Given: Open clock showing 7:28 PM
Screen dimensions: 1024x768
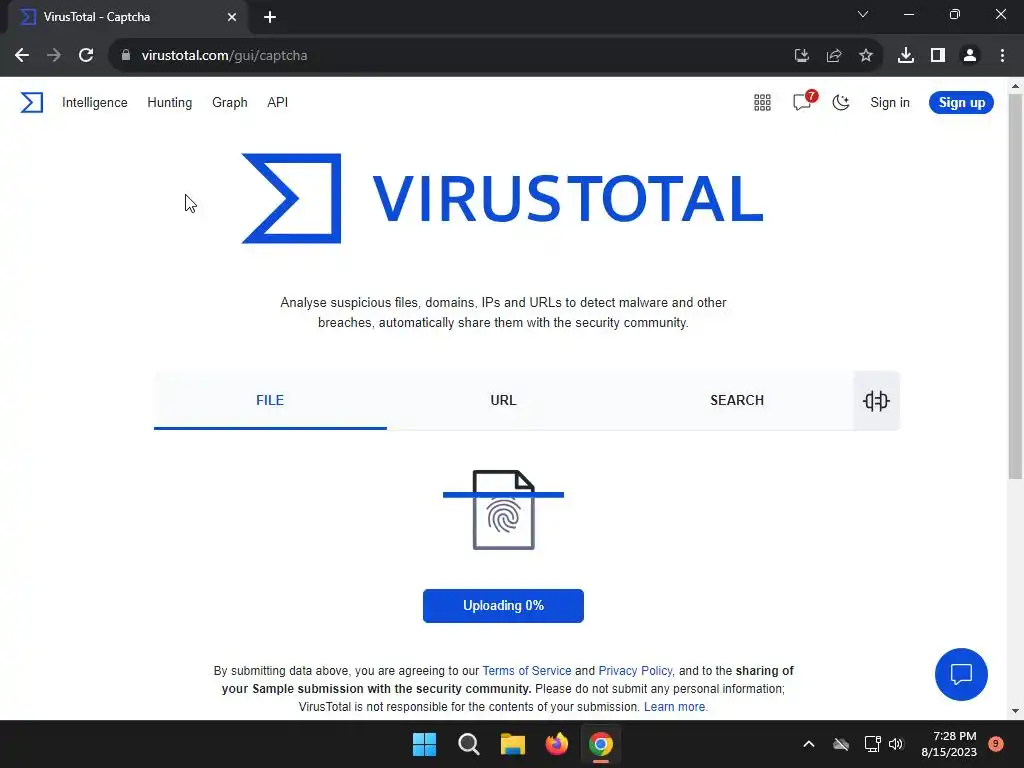Looking at the screenshot, I should point(949,744).
